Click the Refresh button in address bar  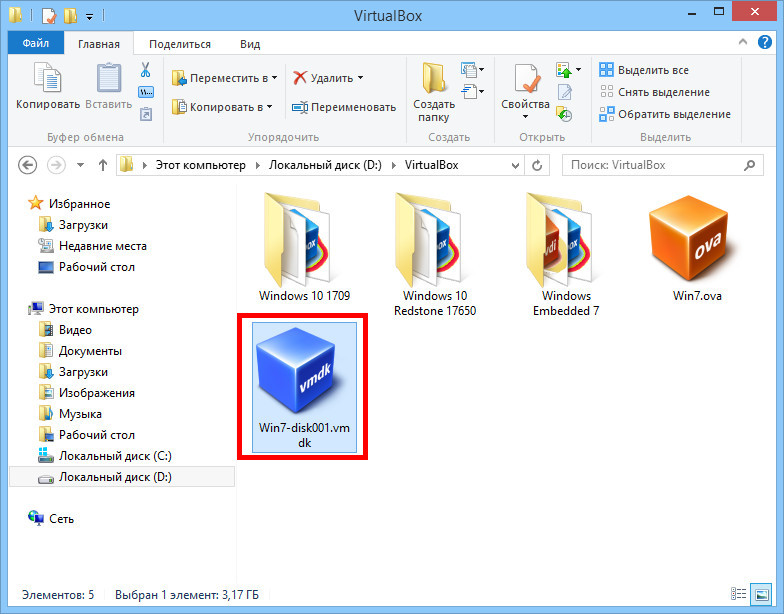537,165
